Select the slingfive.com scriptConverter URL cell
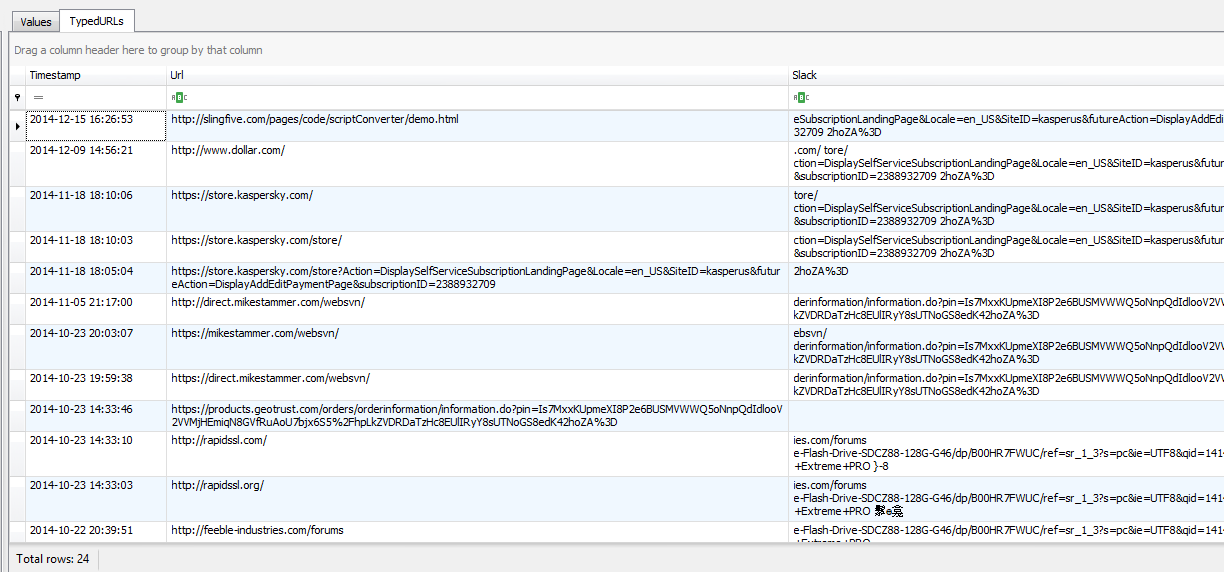Viewport: 1224px width, 572px height. pyautogui.click(x=315, y=120)
